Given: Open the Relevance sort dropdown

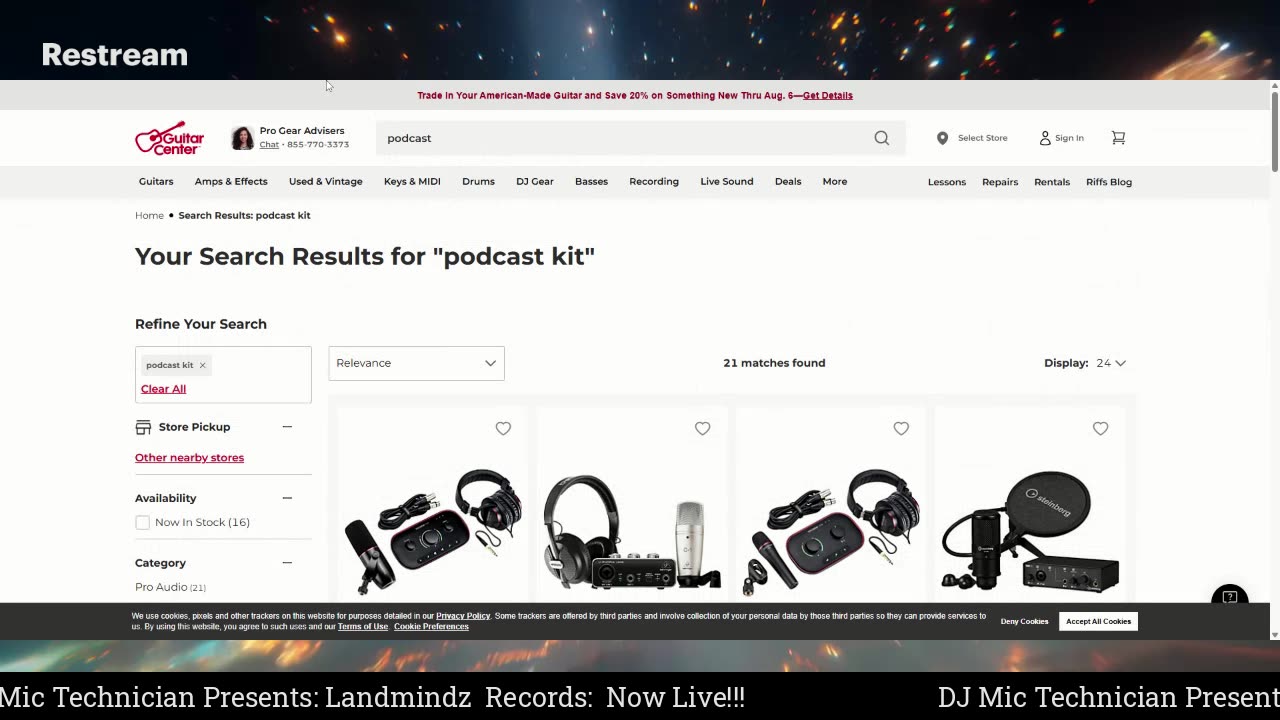Looking at the screenshot, I should click(416, 363).
